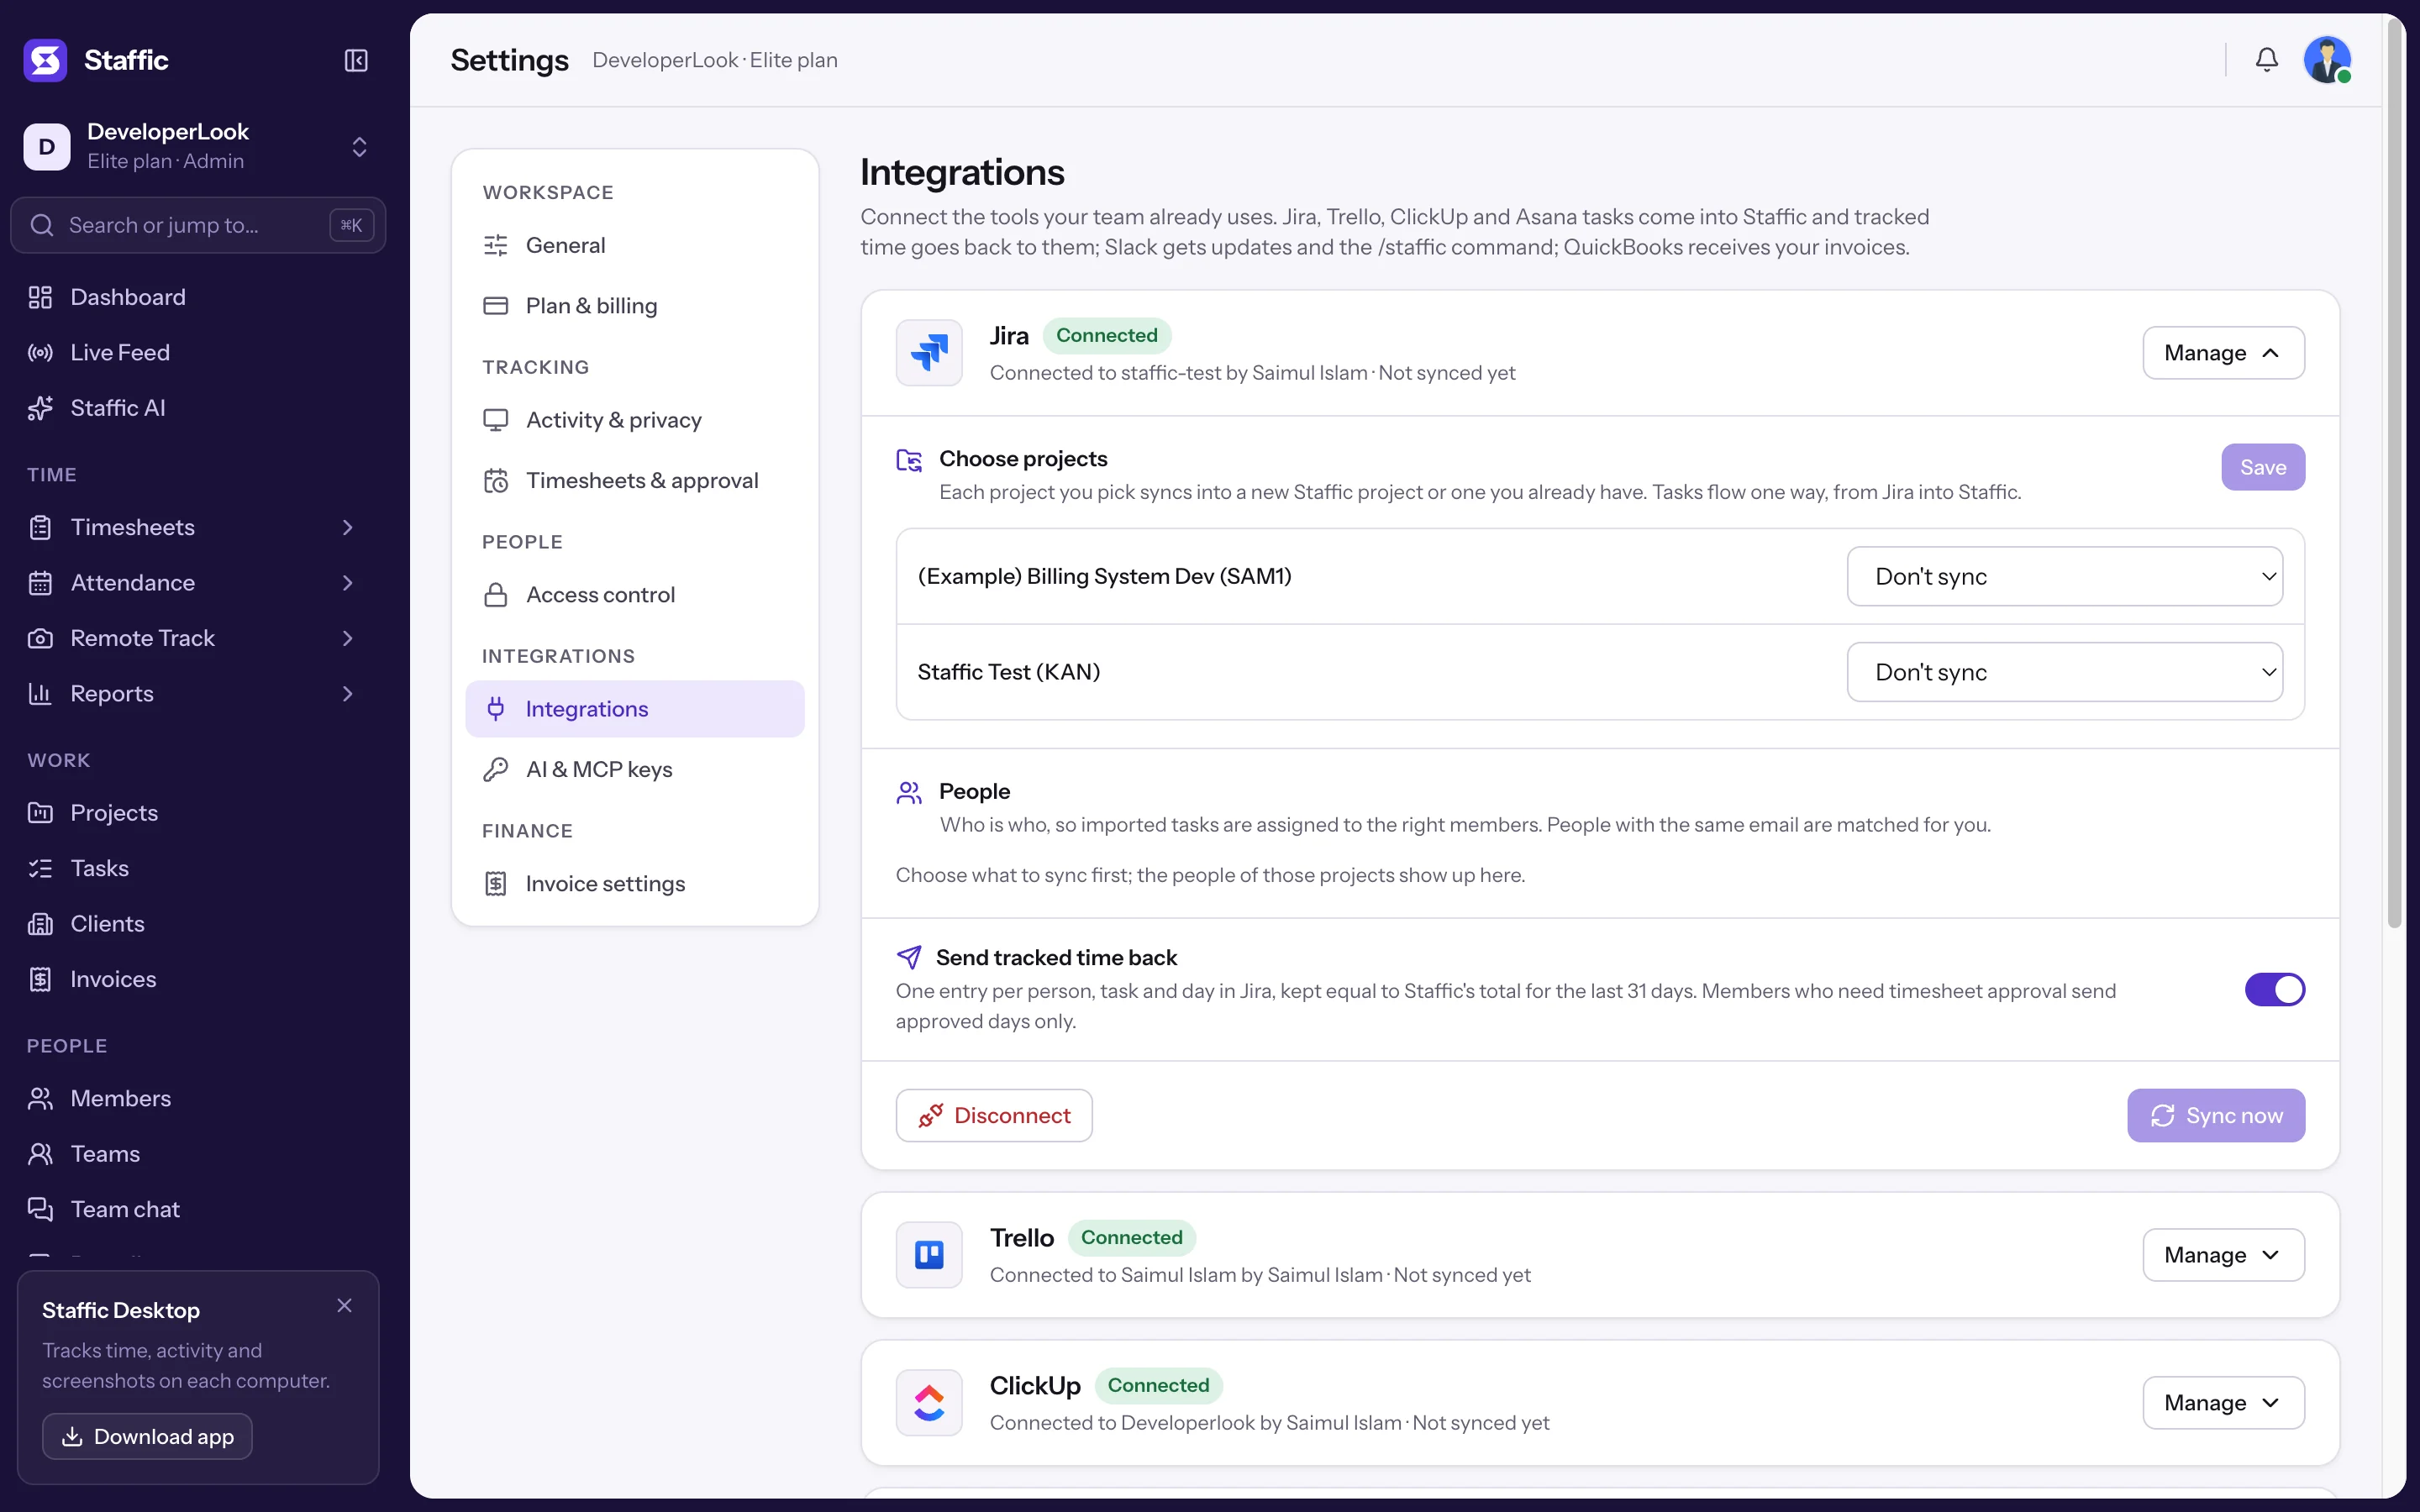Click the Integrations page heading
2420x1512 pixels.
point(962,172)
